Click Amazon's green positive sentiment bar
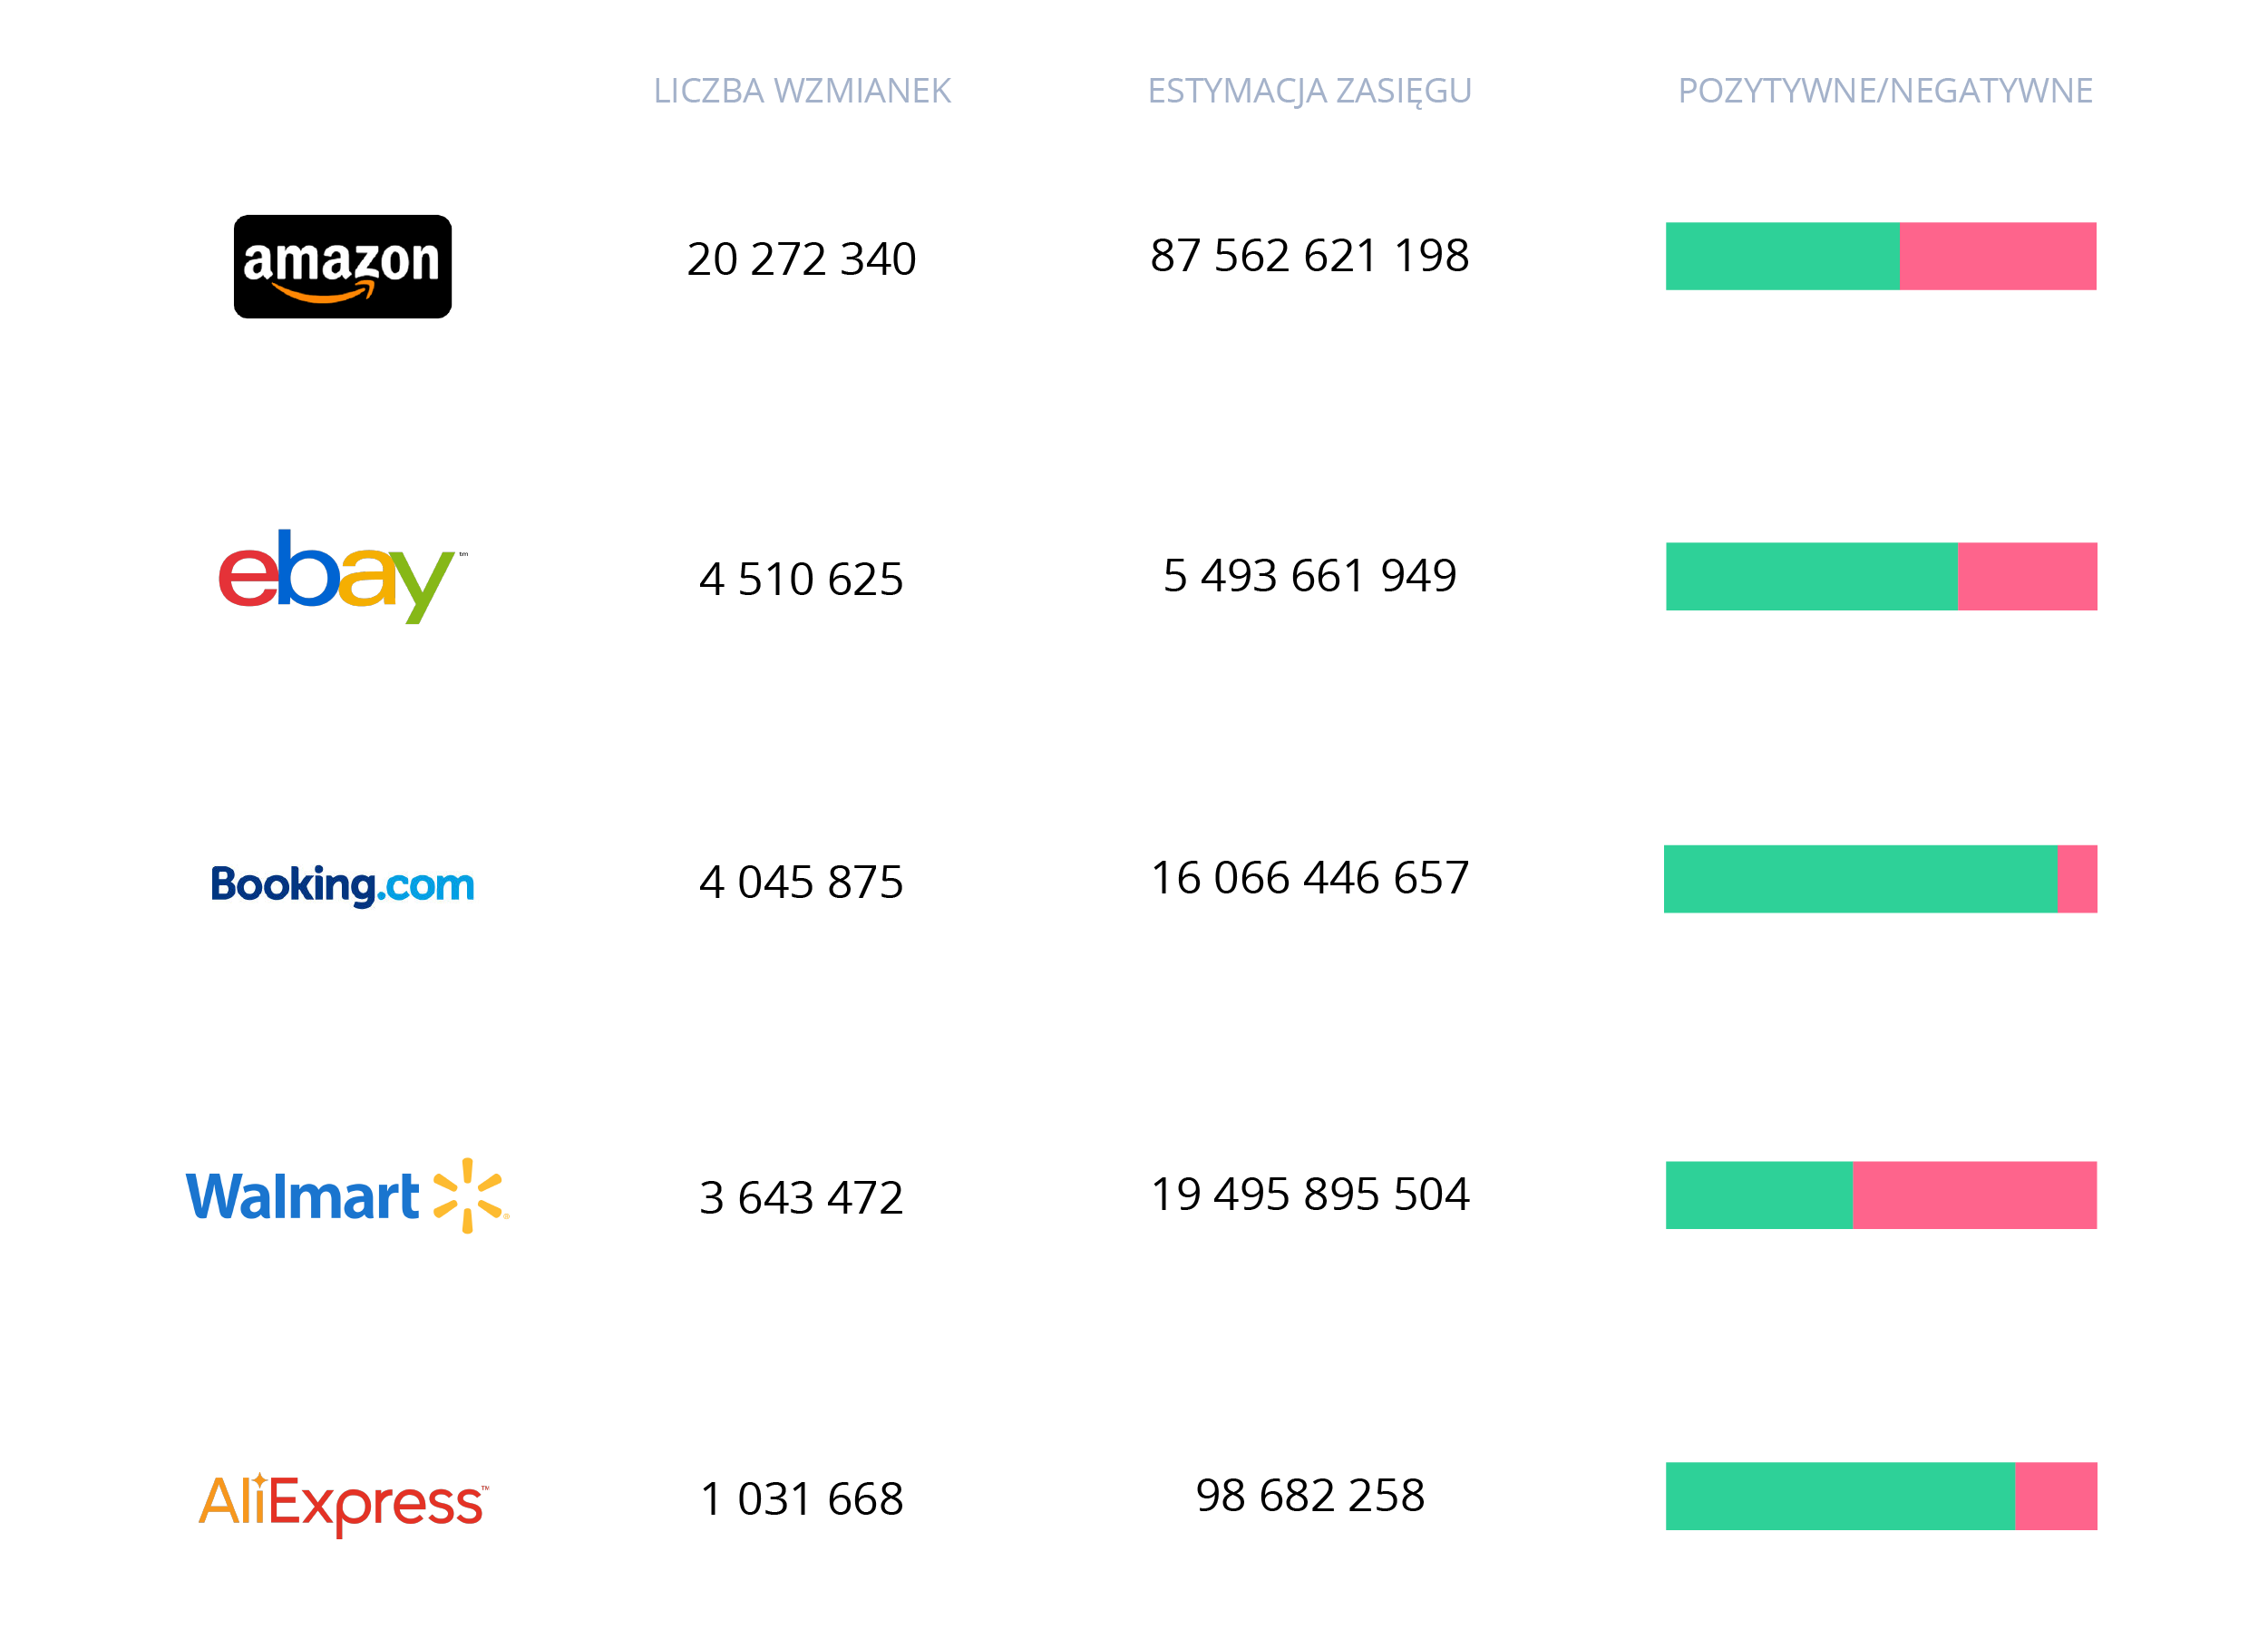2268x1649 pixels. tap(1781, 256)
